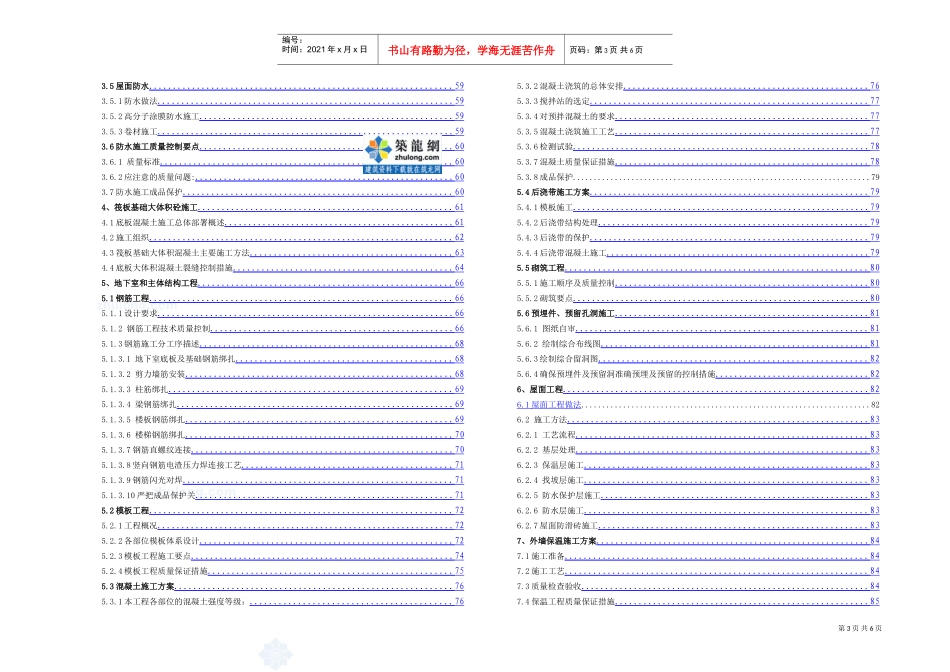Jump to '5.2.3 模板工程施工要点'
Viewport: 950px width, 672px height.
coord(282,556)
